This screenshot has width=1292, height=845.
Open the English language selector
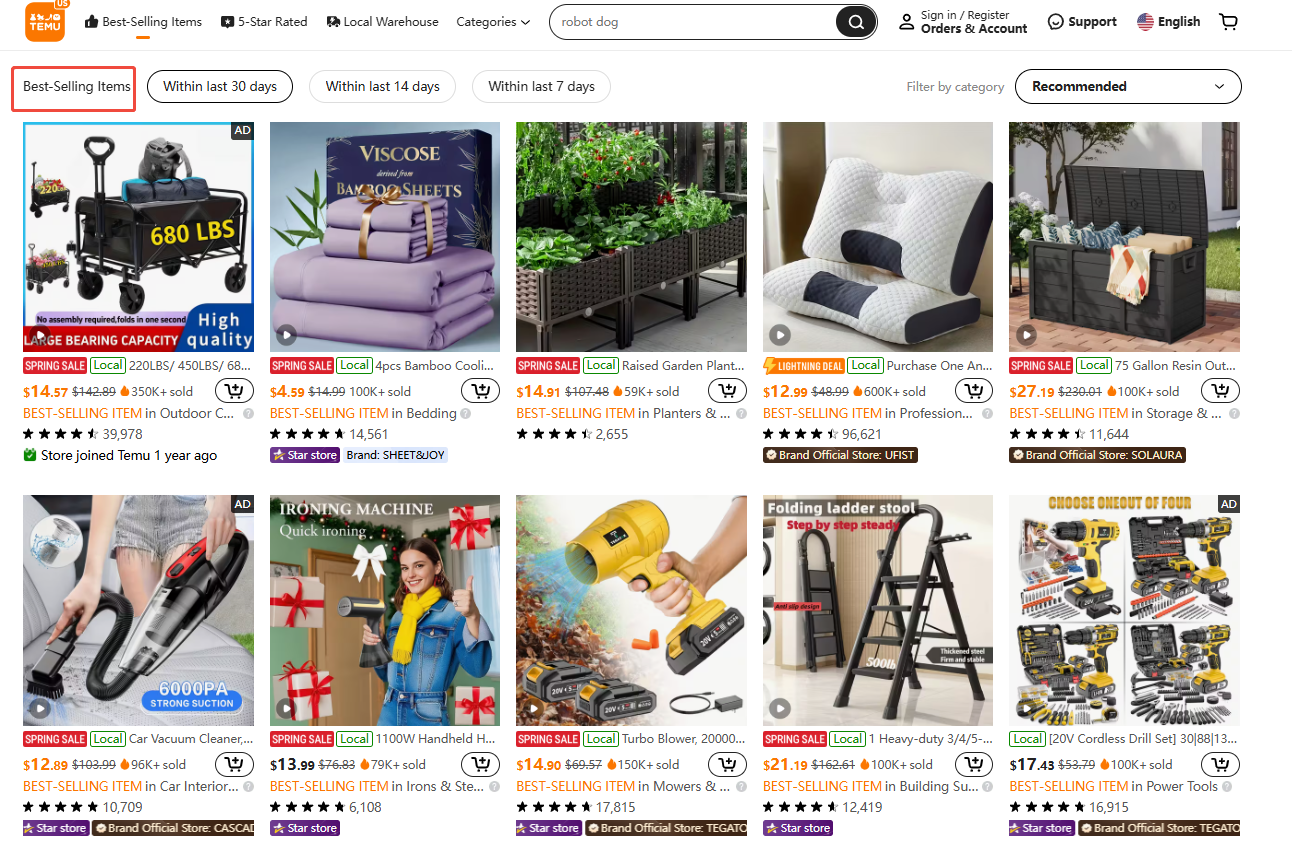tap(1168, 22)
